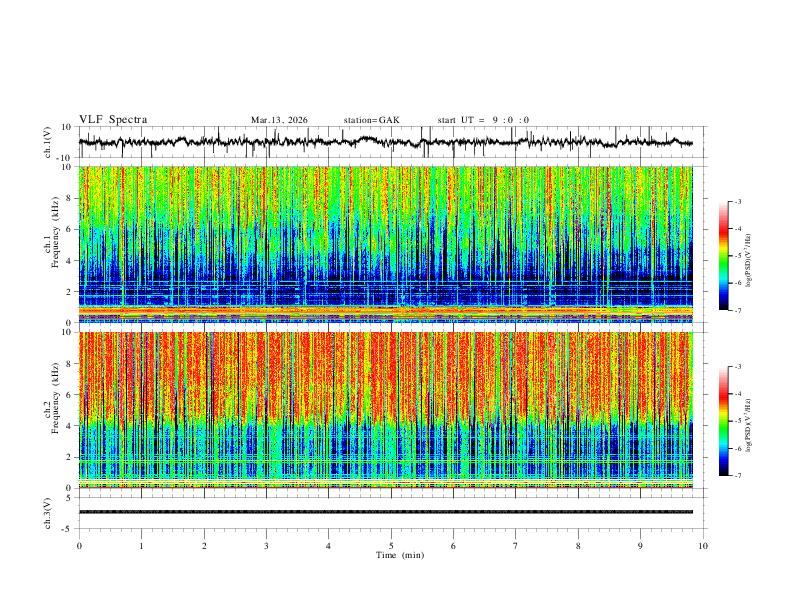
Task: Click the "station=GAK" header label
Action: coord(372,120)
